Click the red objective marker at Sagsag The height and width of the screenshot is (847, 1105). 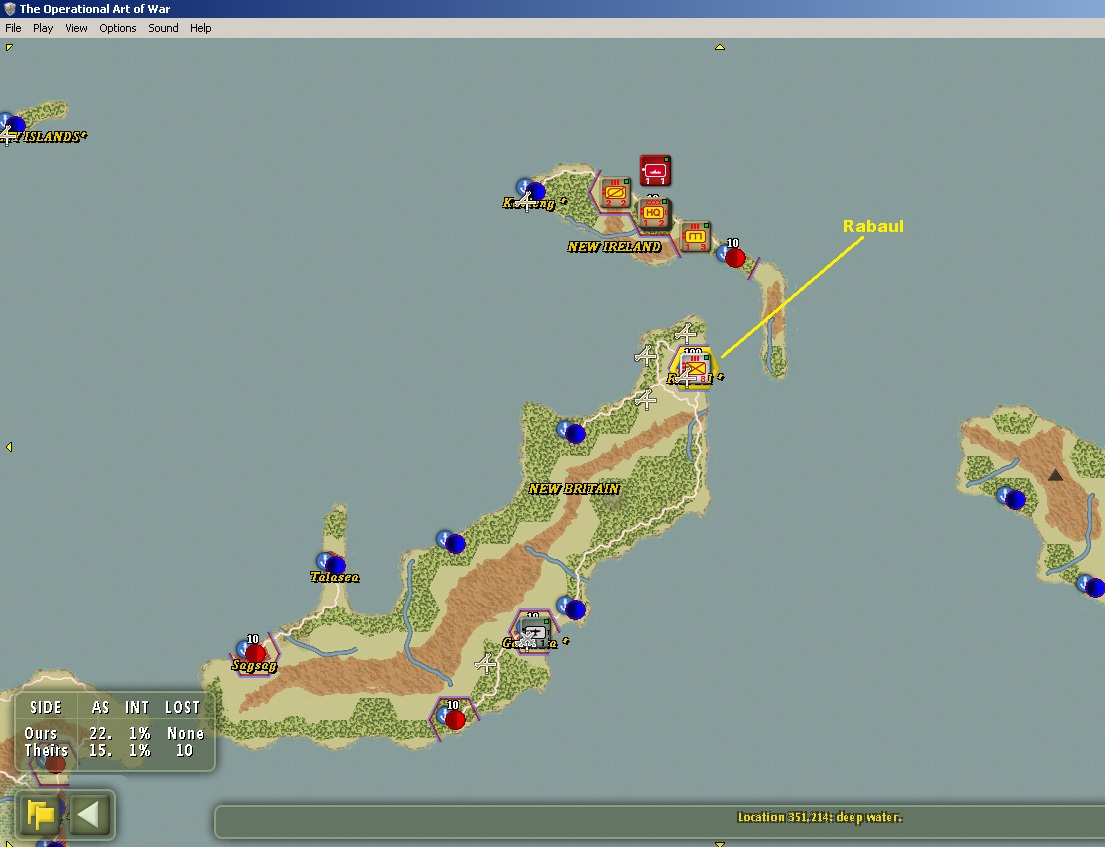(x=255, y=653)
